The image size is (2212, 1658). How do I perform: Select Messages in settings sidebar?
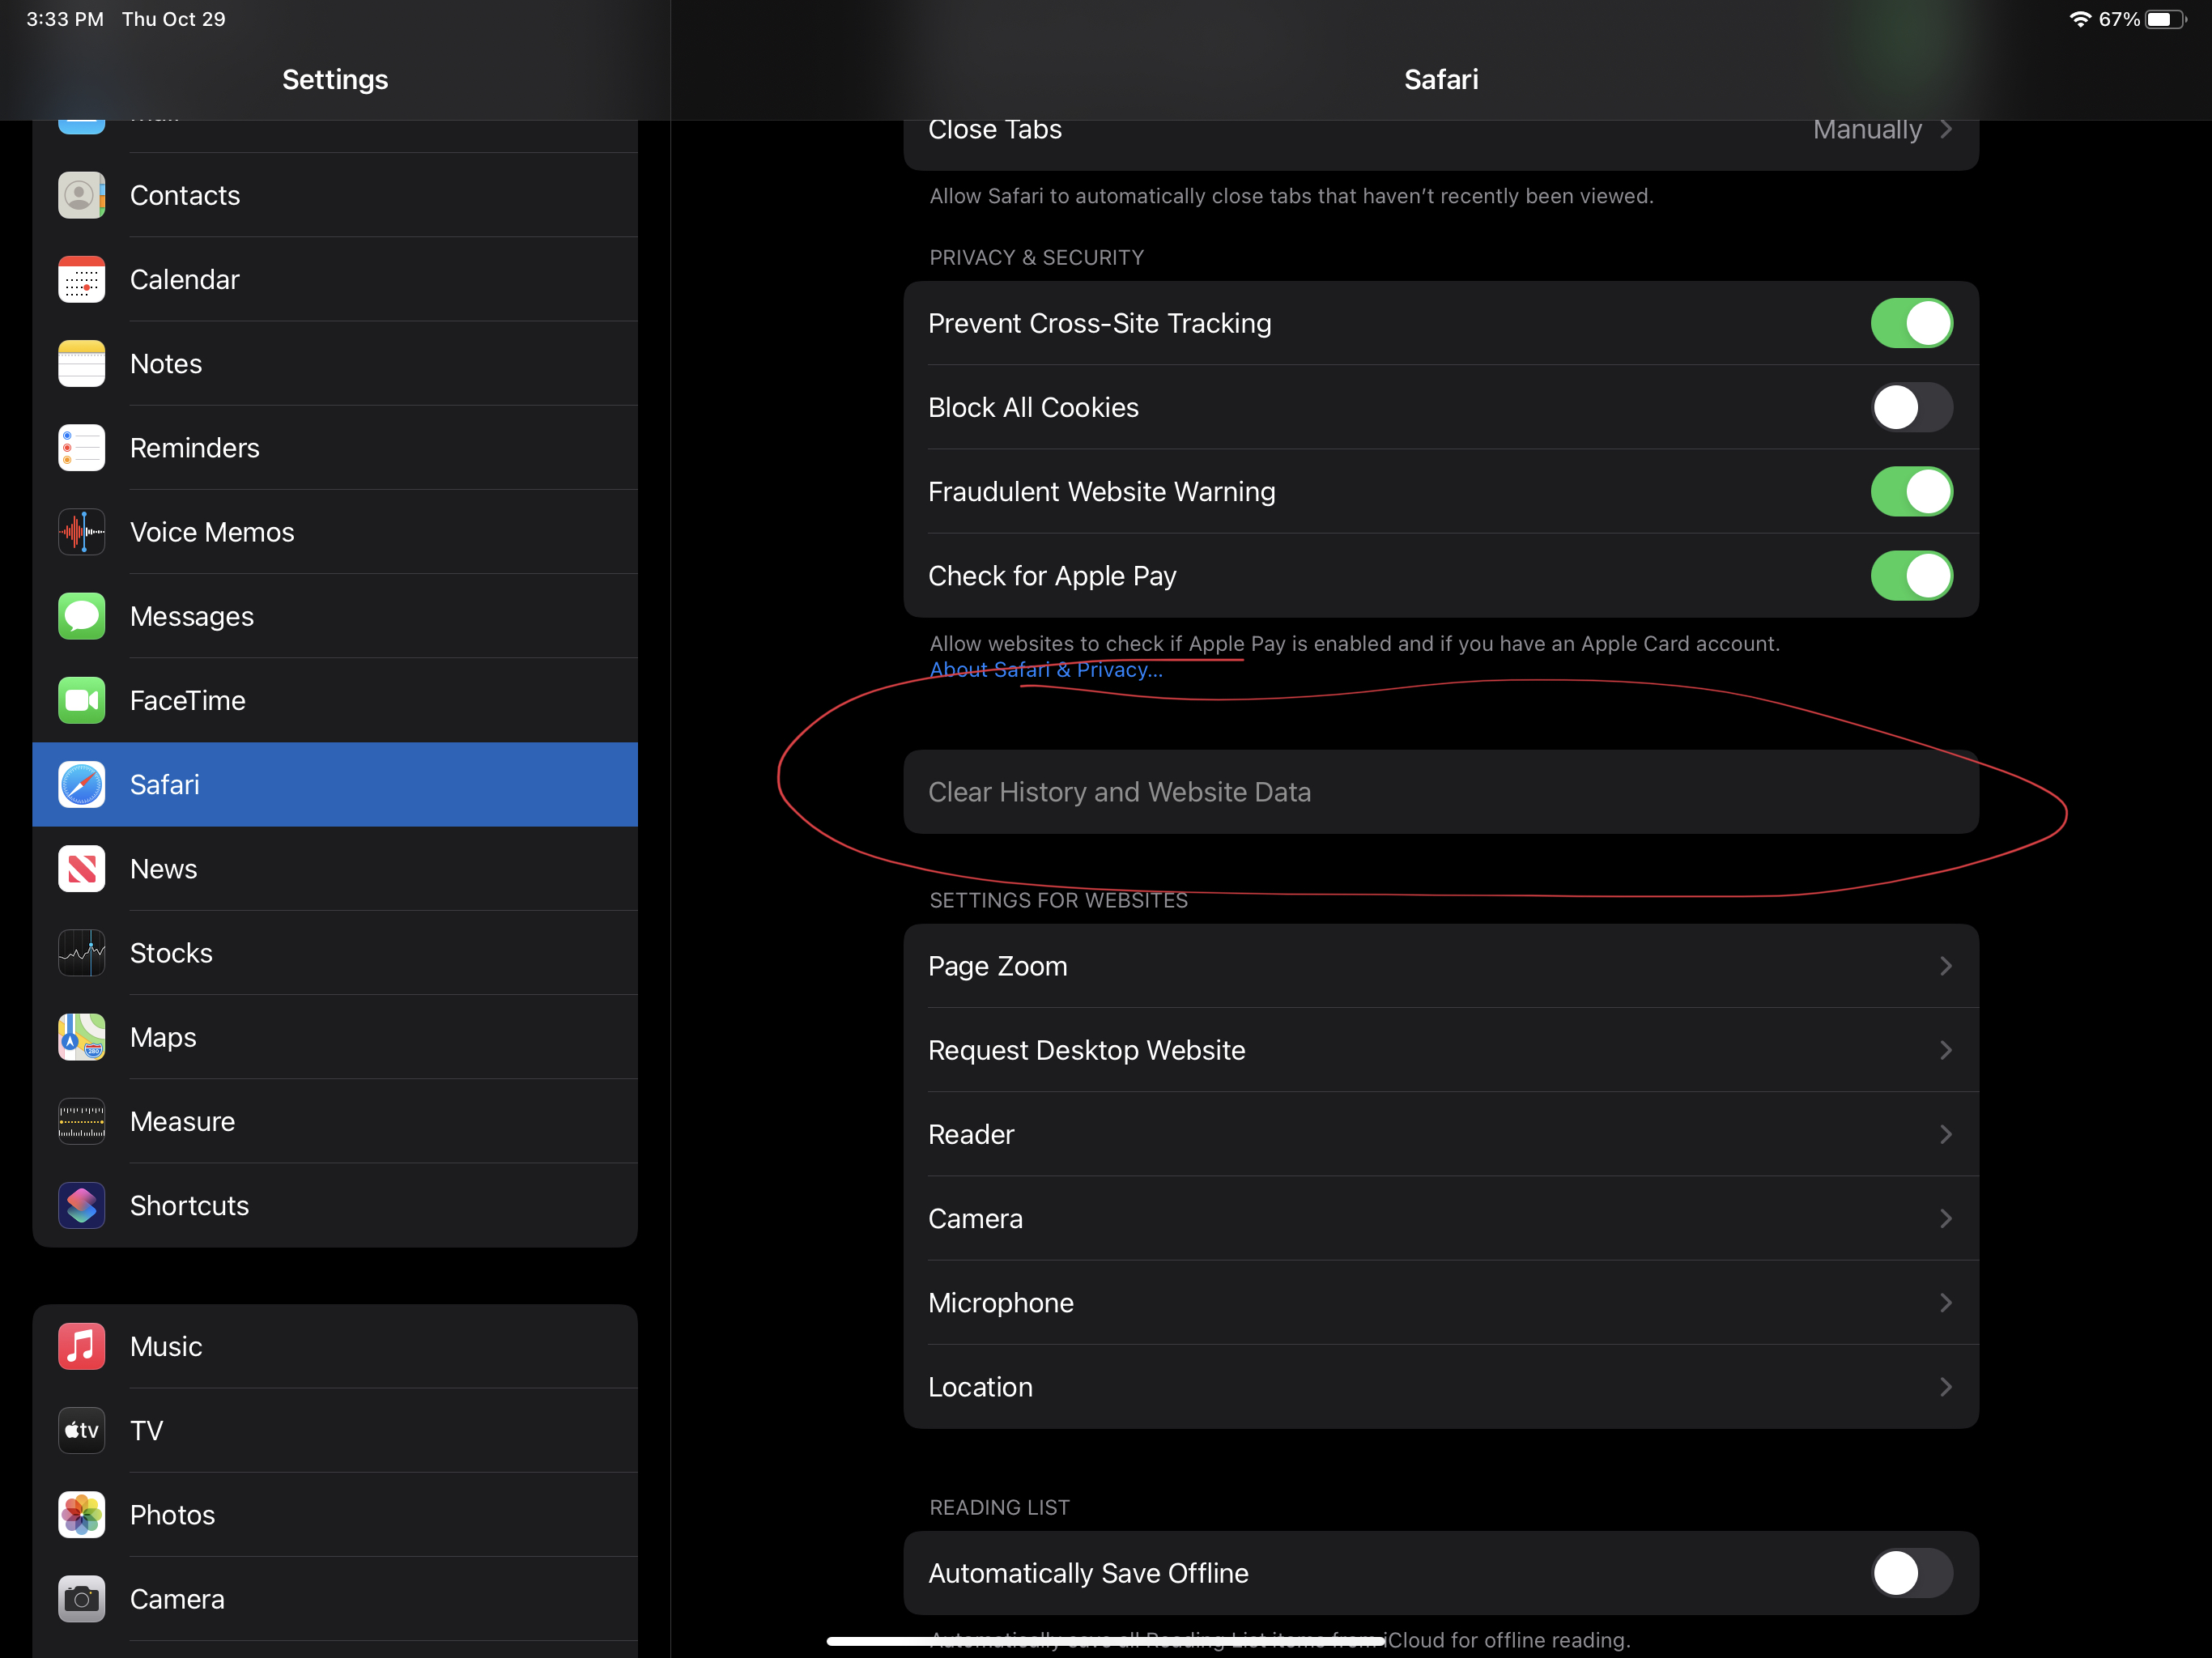coord(335,616)
